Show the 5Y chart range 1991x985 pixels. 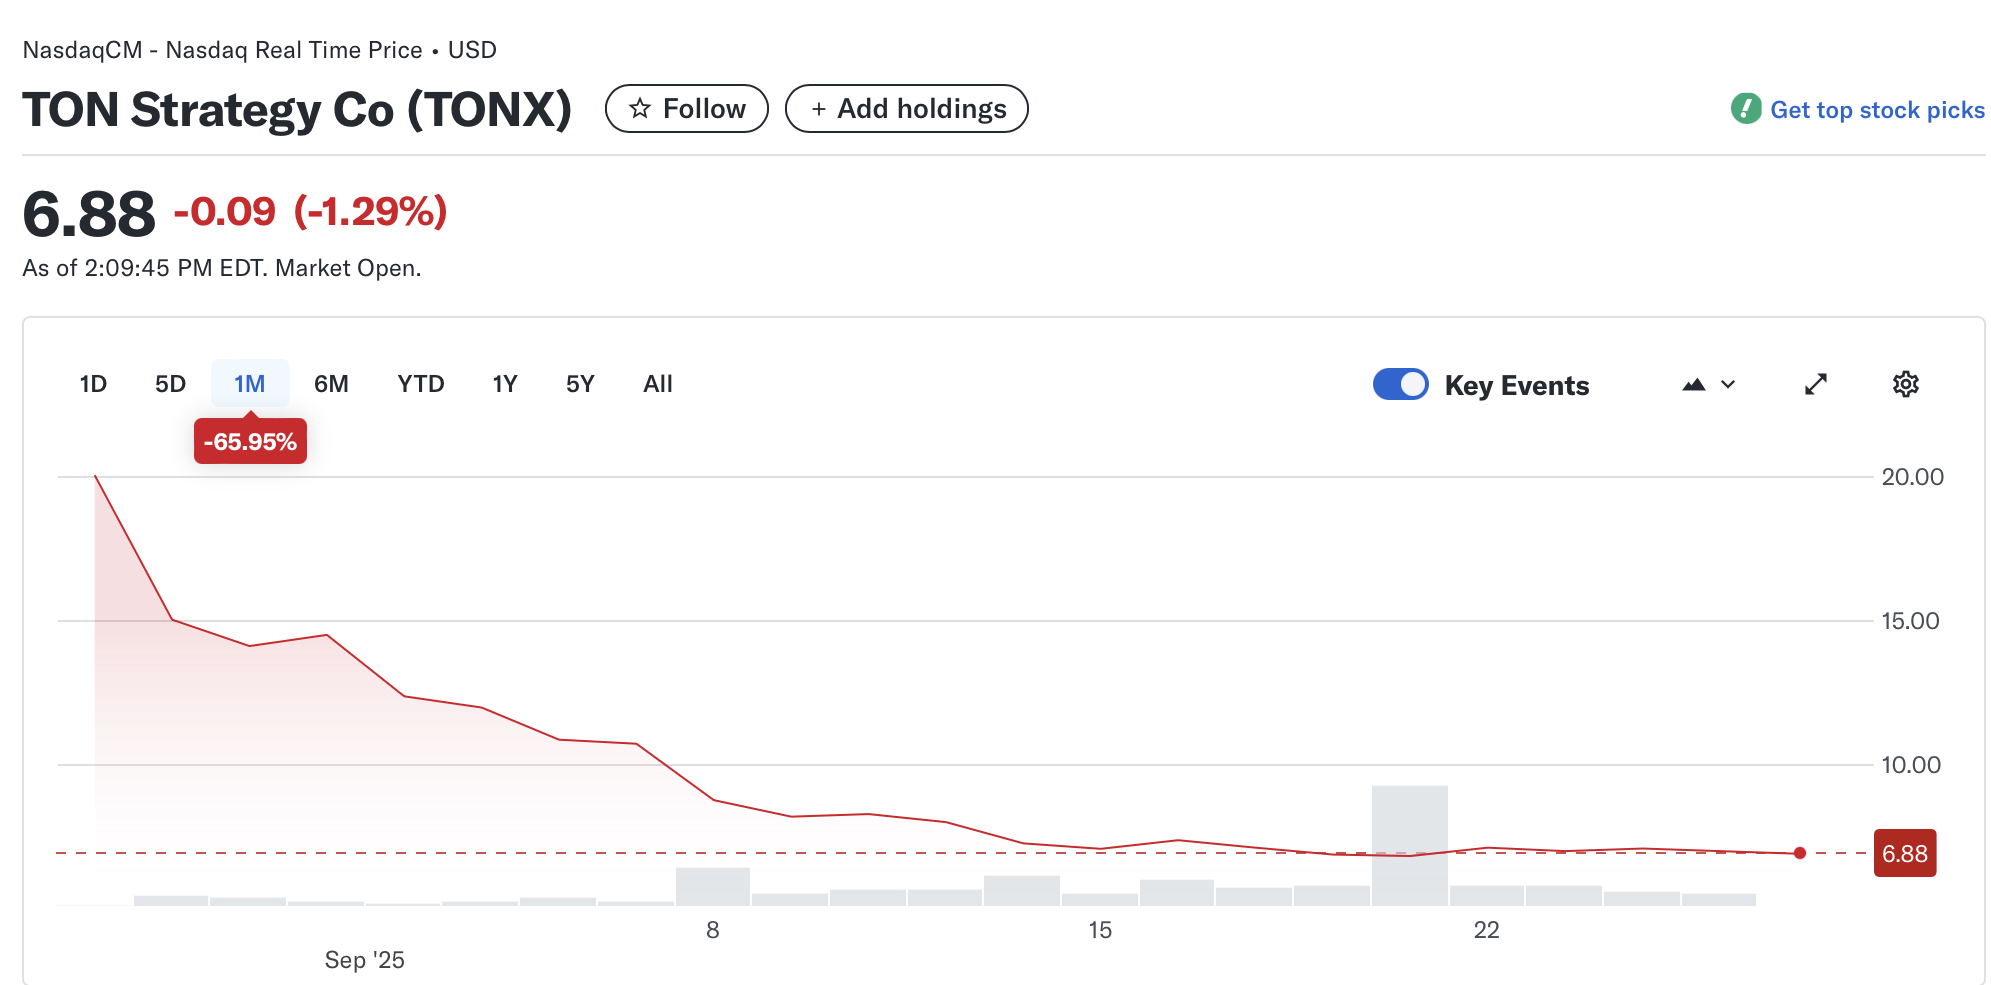(580, 385)
